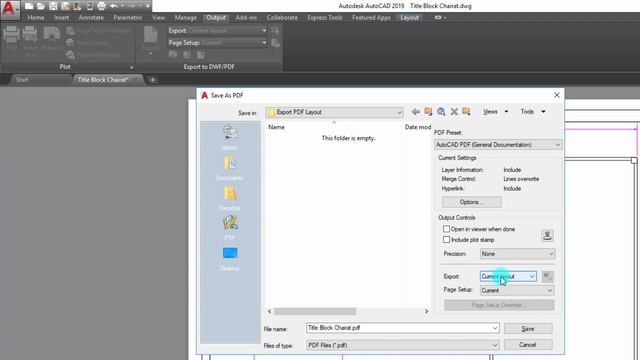The image size is (640, 360).
Task: Switch to the Collaborate ribbon tab
Action: pyautogui.click(x=282, y=18)
